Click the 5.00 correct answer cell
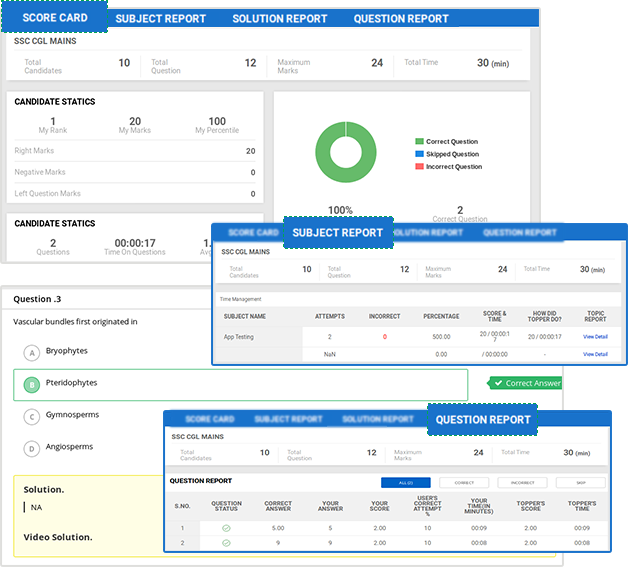This screenshot has width=628, height=567. click(x=278, y=528)
